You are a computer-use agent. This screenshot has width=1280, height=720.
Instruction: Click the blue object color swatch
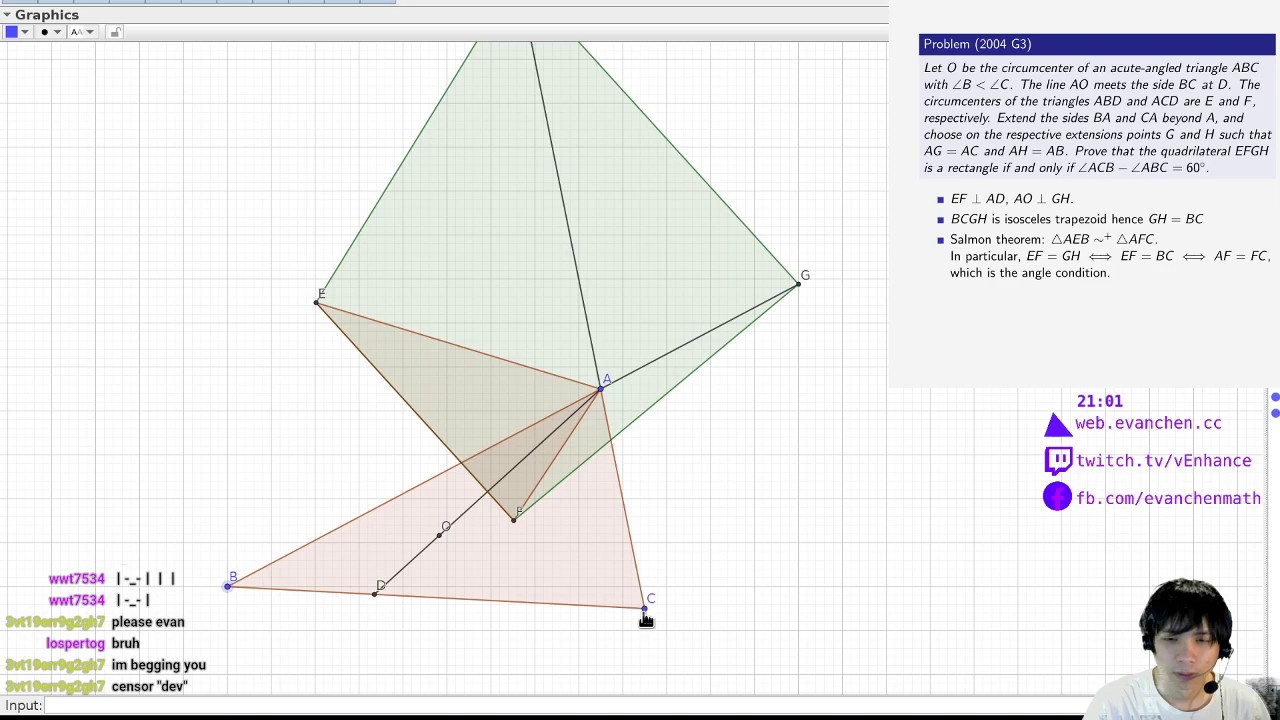point(11,32)
